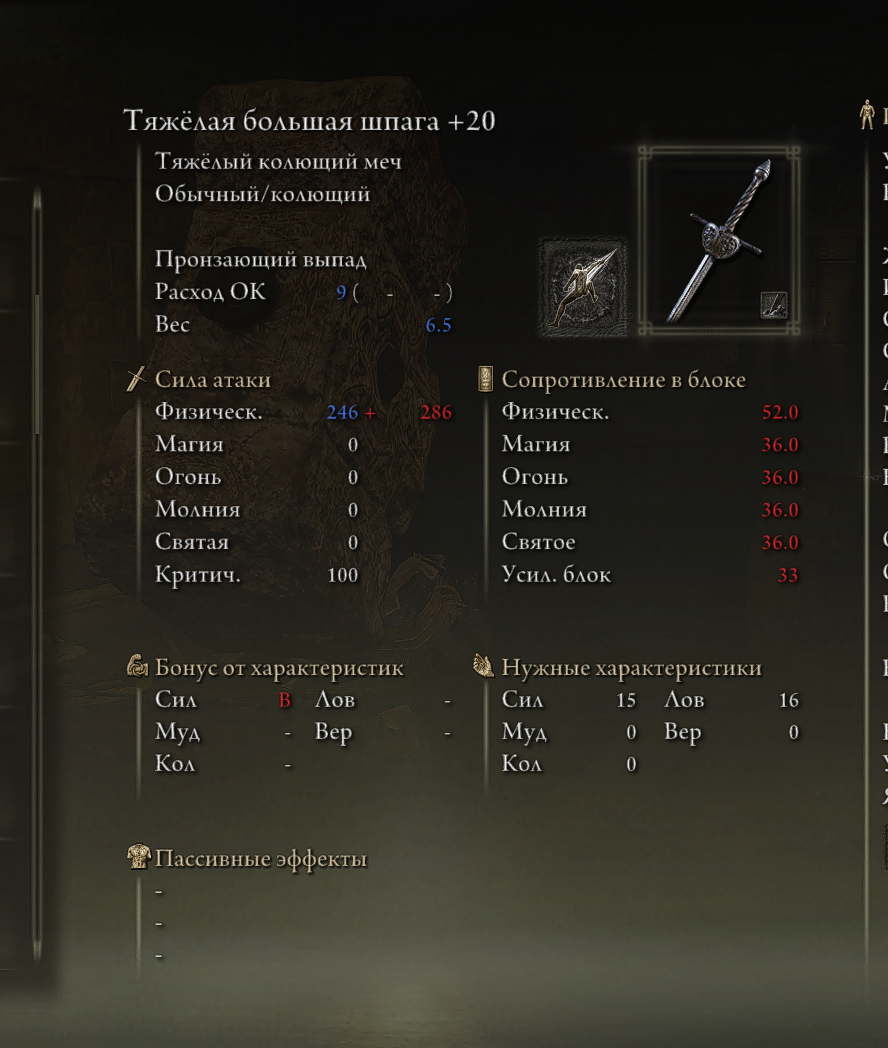The width and height of the screenshot is (888, 1048).
Task: Click the Сил scaling grade B
Action: 285,700
